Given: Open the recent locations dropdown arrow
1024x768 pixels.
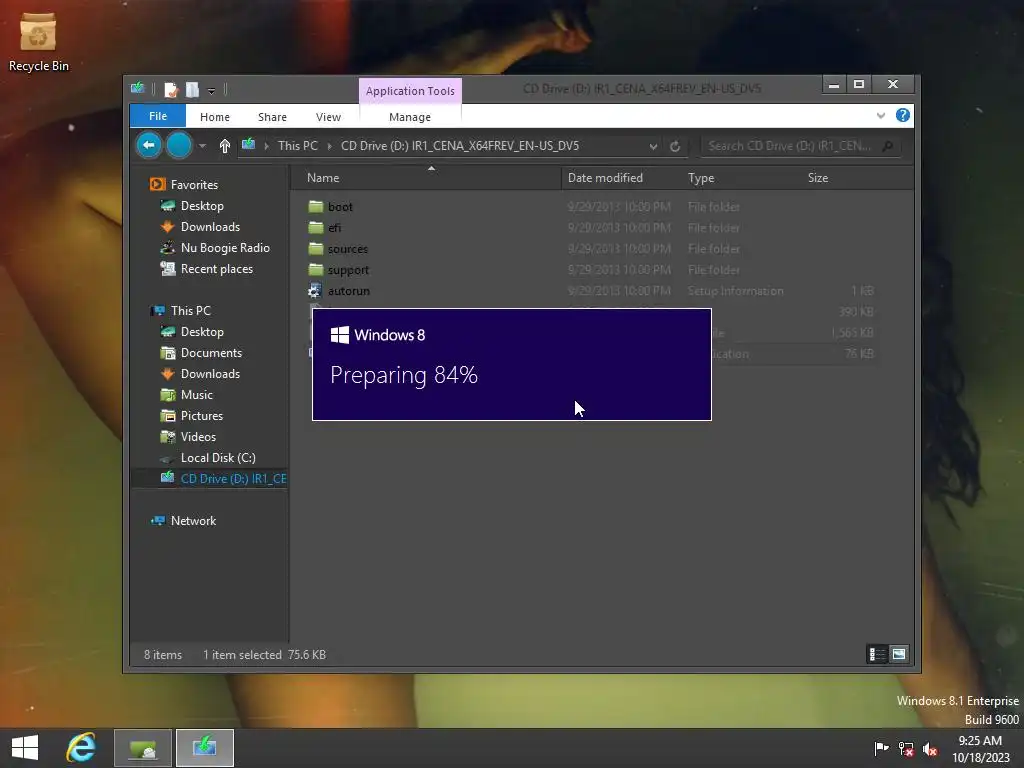Looking at the screenshot, I should 202,146.
